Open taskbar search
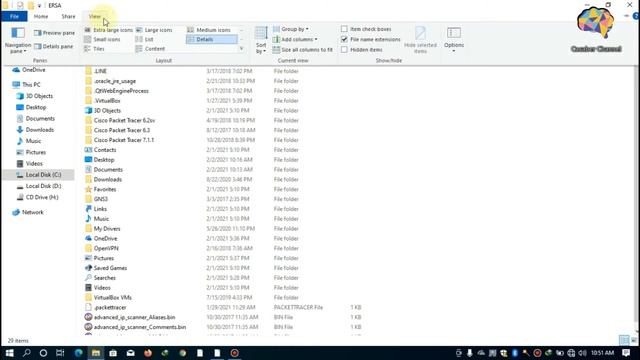The width and height of the screenshot is (640, 360). pyautogui.click(x=27, y=353)
